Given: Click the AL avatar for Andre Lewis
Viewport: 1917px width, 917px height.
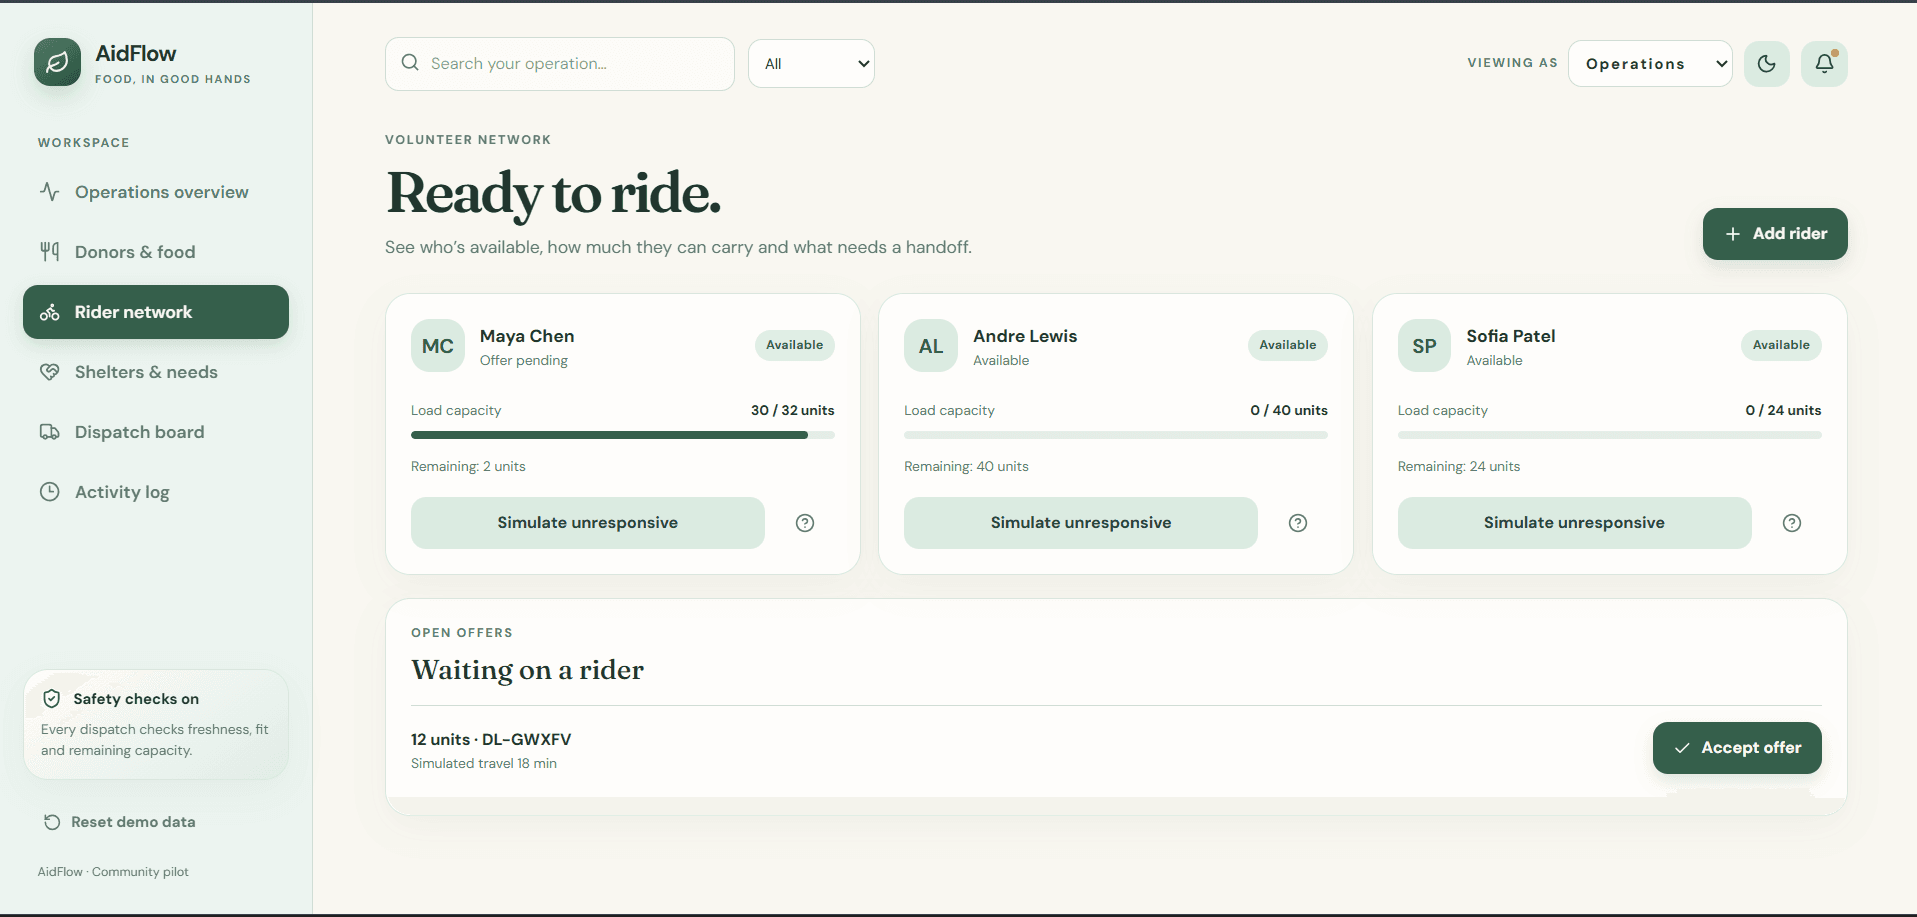Looking at the screenshot, I should [931, 346].
